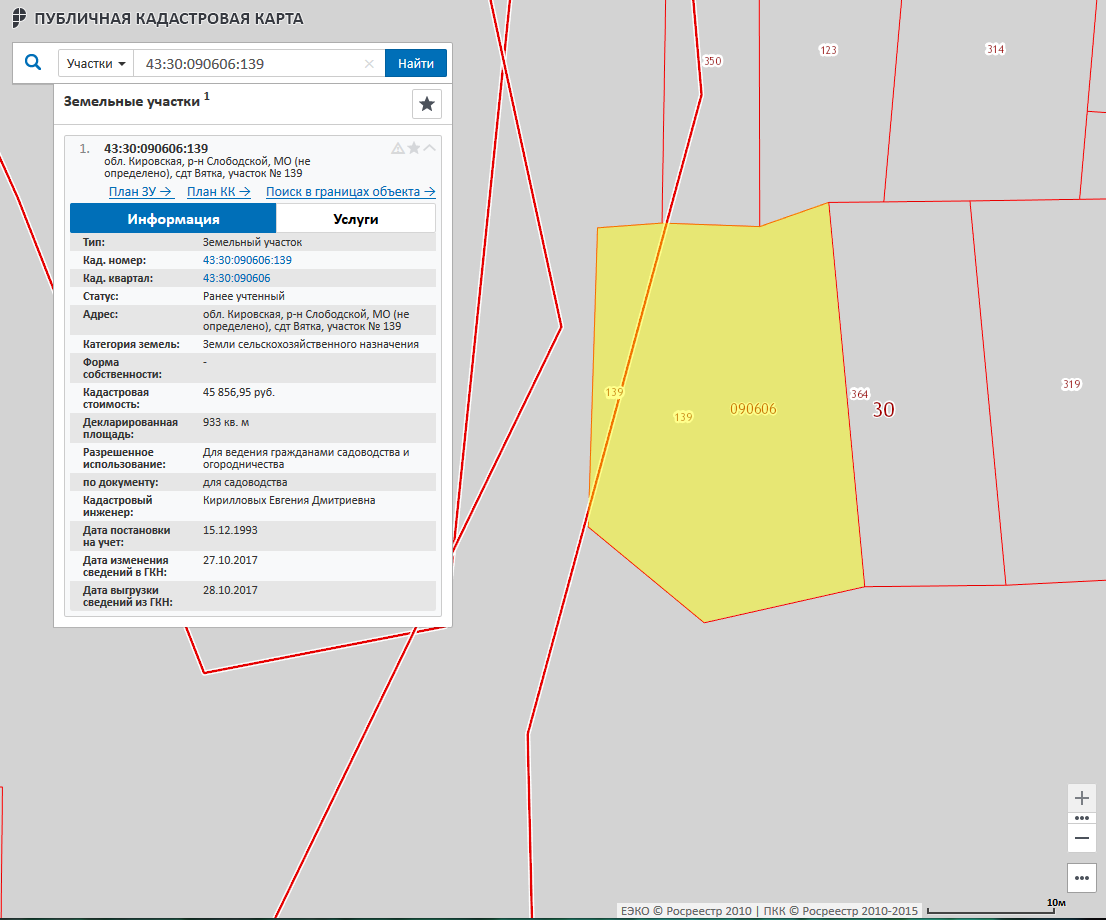Open the Участки search type dropdown
Image resolution: width=1106 pixels, height=920 pixels.
pos(96,64)
